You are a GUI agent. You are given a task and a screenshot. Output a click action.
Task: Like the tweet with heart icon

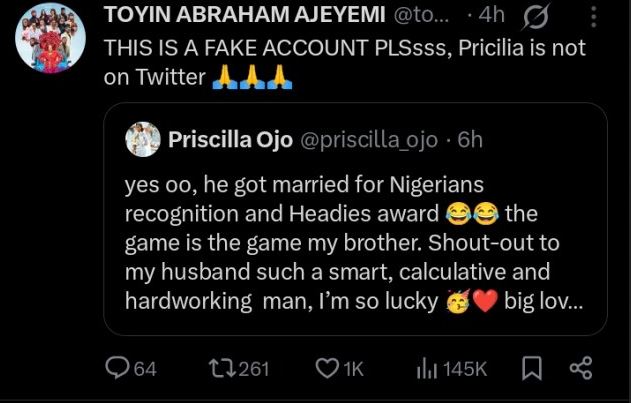(327, 369)
